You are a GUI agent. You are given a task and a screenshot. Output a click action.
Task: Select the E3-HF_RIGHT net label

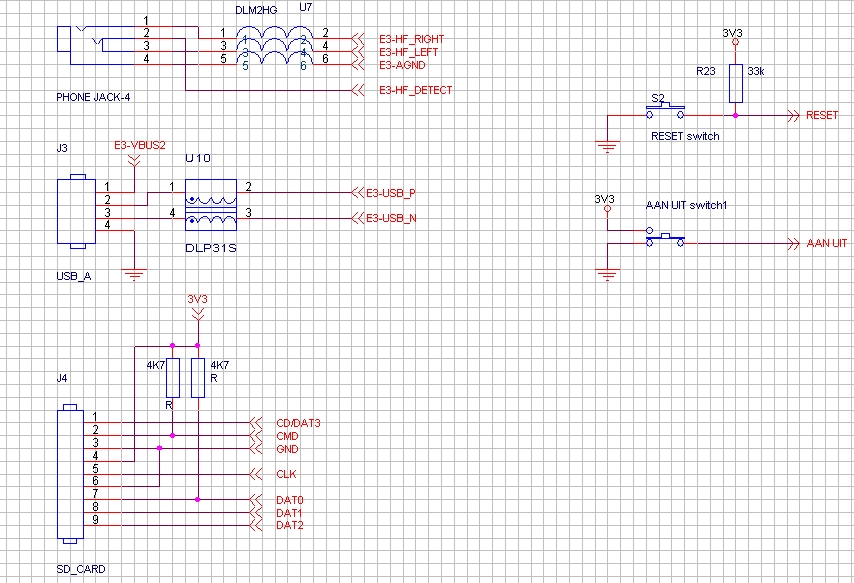click(412, 39)
